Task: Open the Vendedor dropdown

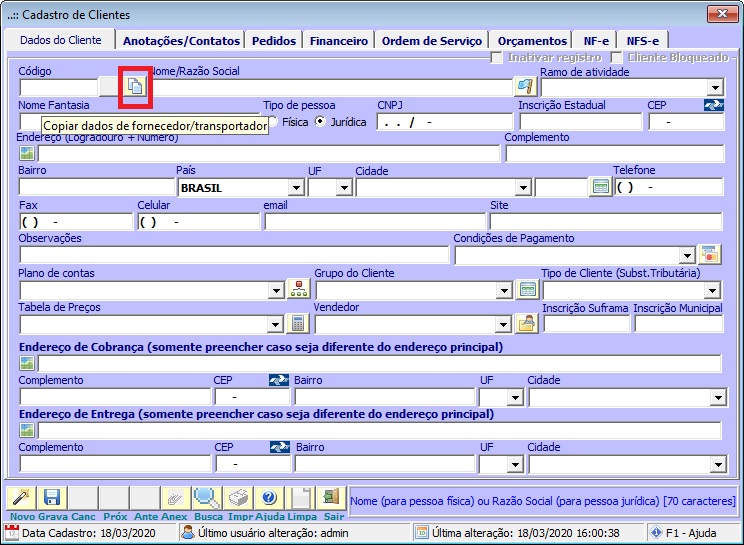Action: [x=503, y=325]
